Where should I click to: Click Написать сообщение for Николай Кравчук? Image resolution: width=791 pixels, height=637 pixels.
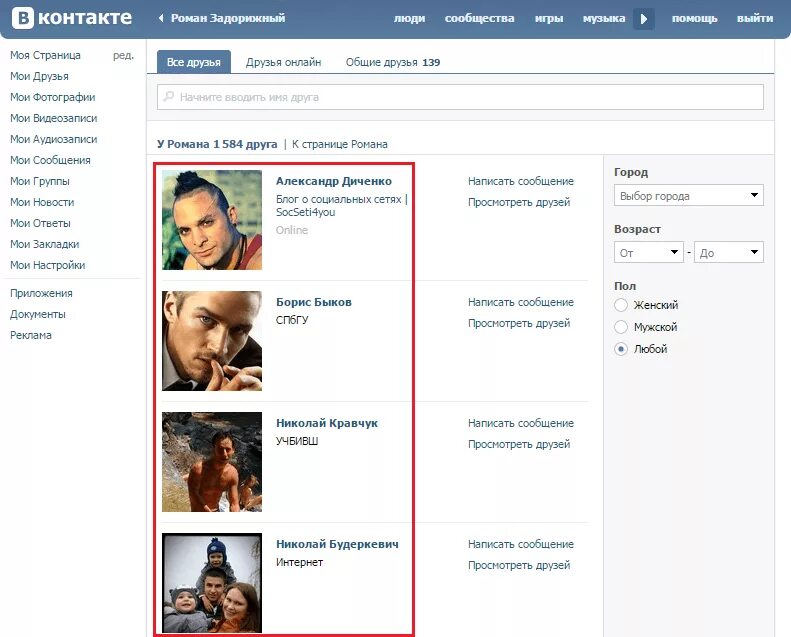tap(521, 423)
